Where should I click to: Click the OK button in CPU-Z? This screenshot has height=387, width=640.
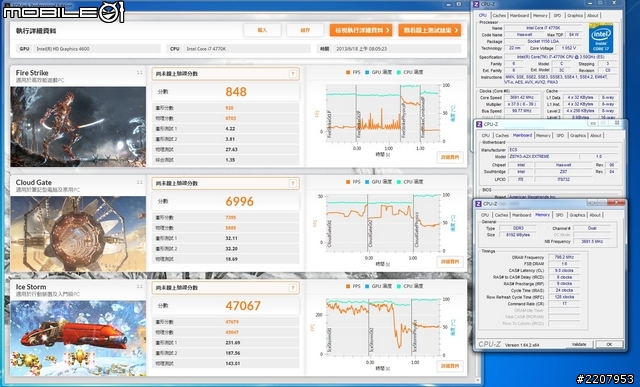(x=609, y=344)
